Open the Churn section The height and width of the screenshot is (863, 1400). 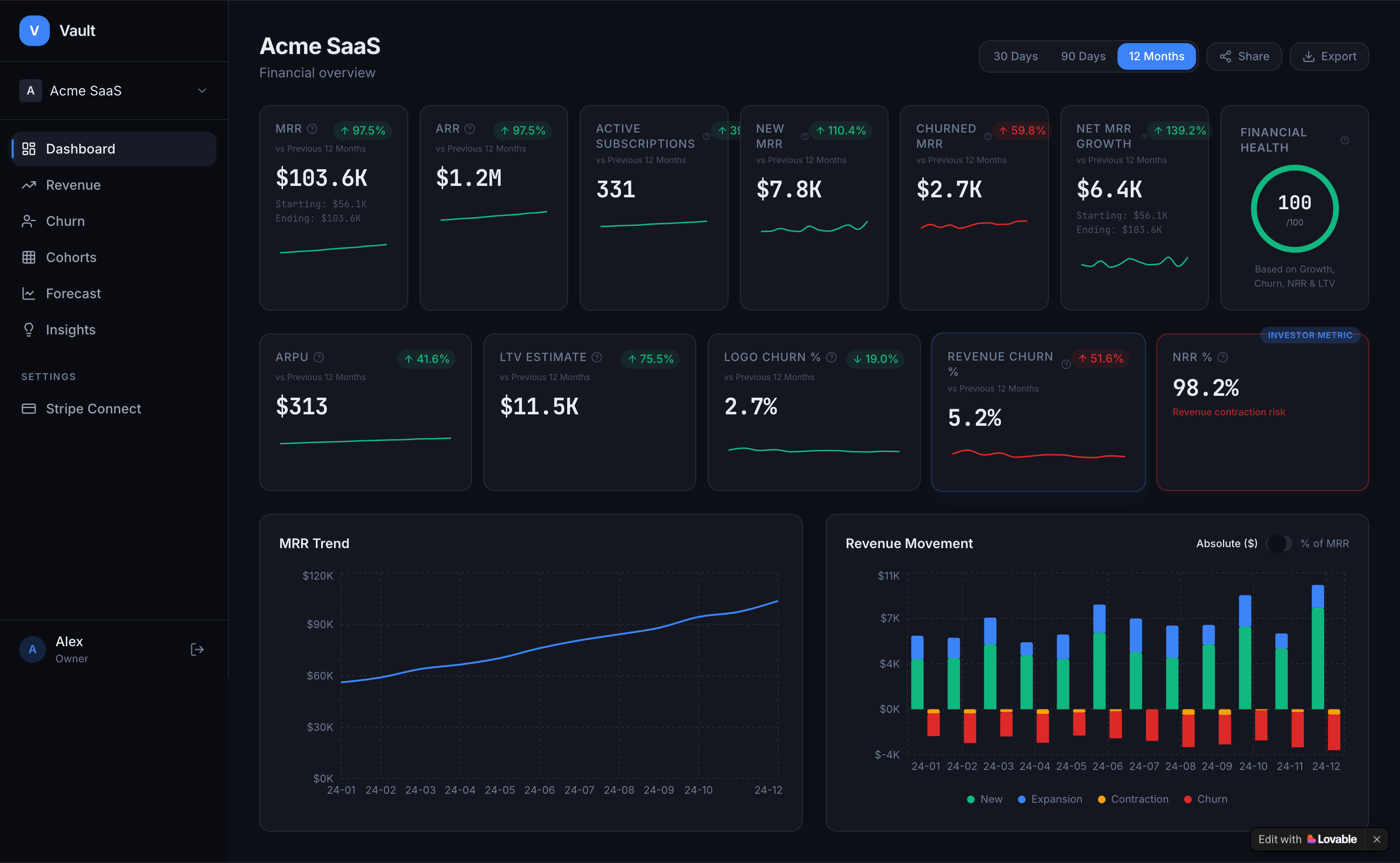(x=114, y=221)
